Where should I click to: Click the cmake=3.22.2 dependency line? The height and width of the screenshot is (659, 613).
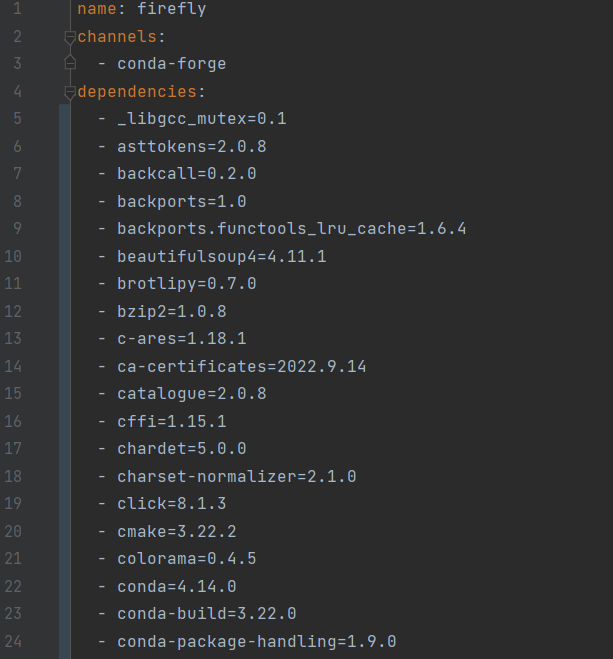[177, 532]
